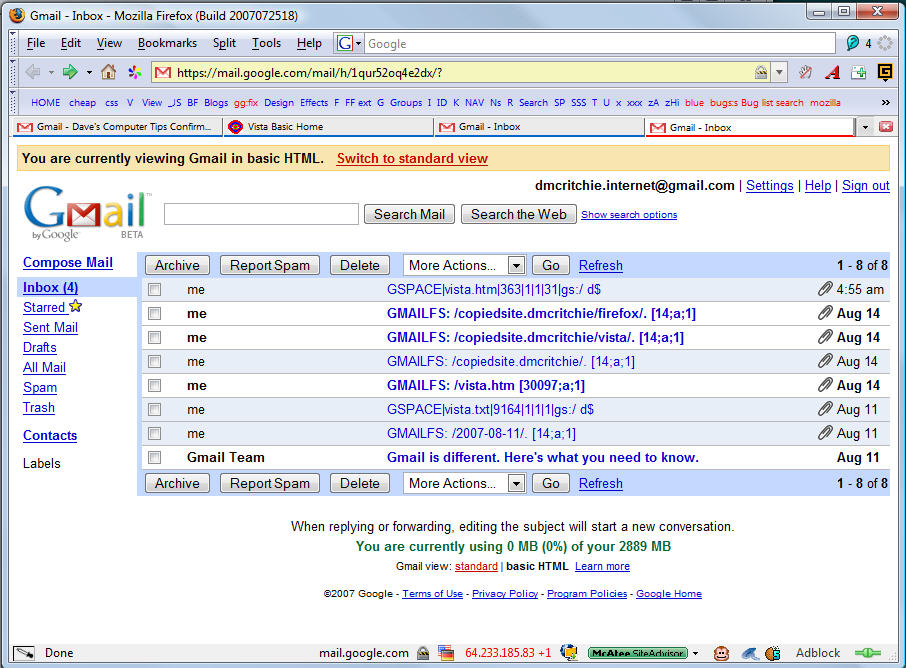Click the Back navigation arrow
This screenshot has height=668, width=906.
coord(33,72)
